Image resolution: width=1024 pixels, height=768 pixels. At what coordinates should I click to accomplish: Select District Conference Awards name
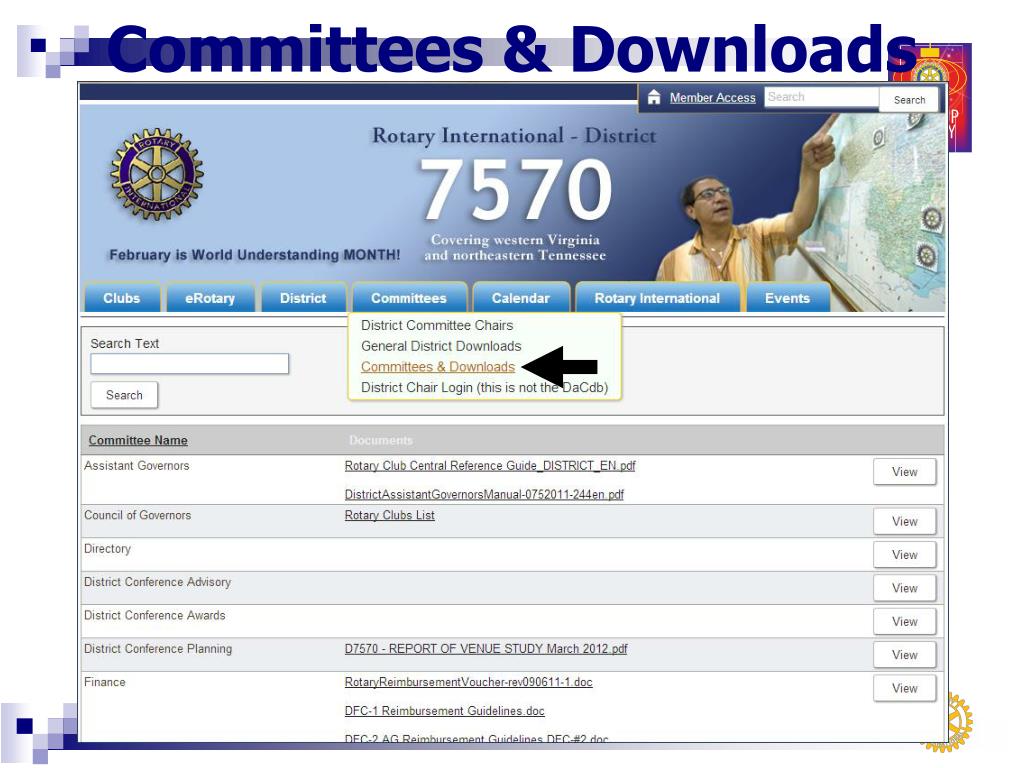[x=154, y=615]
